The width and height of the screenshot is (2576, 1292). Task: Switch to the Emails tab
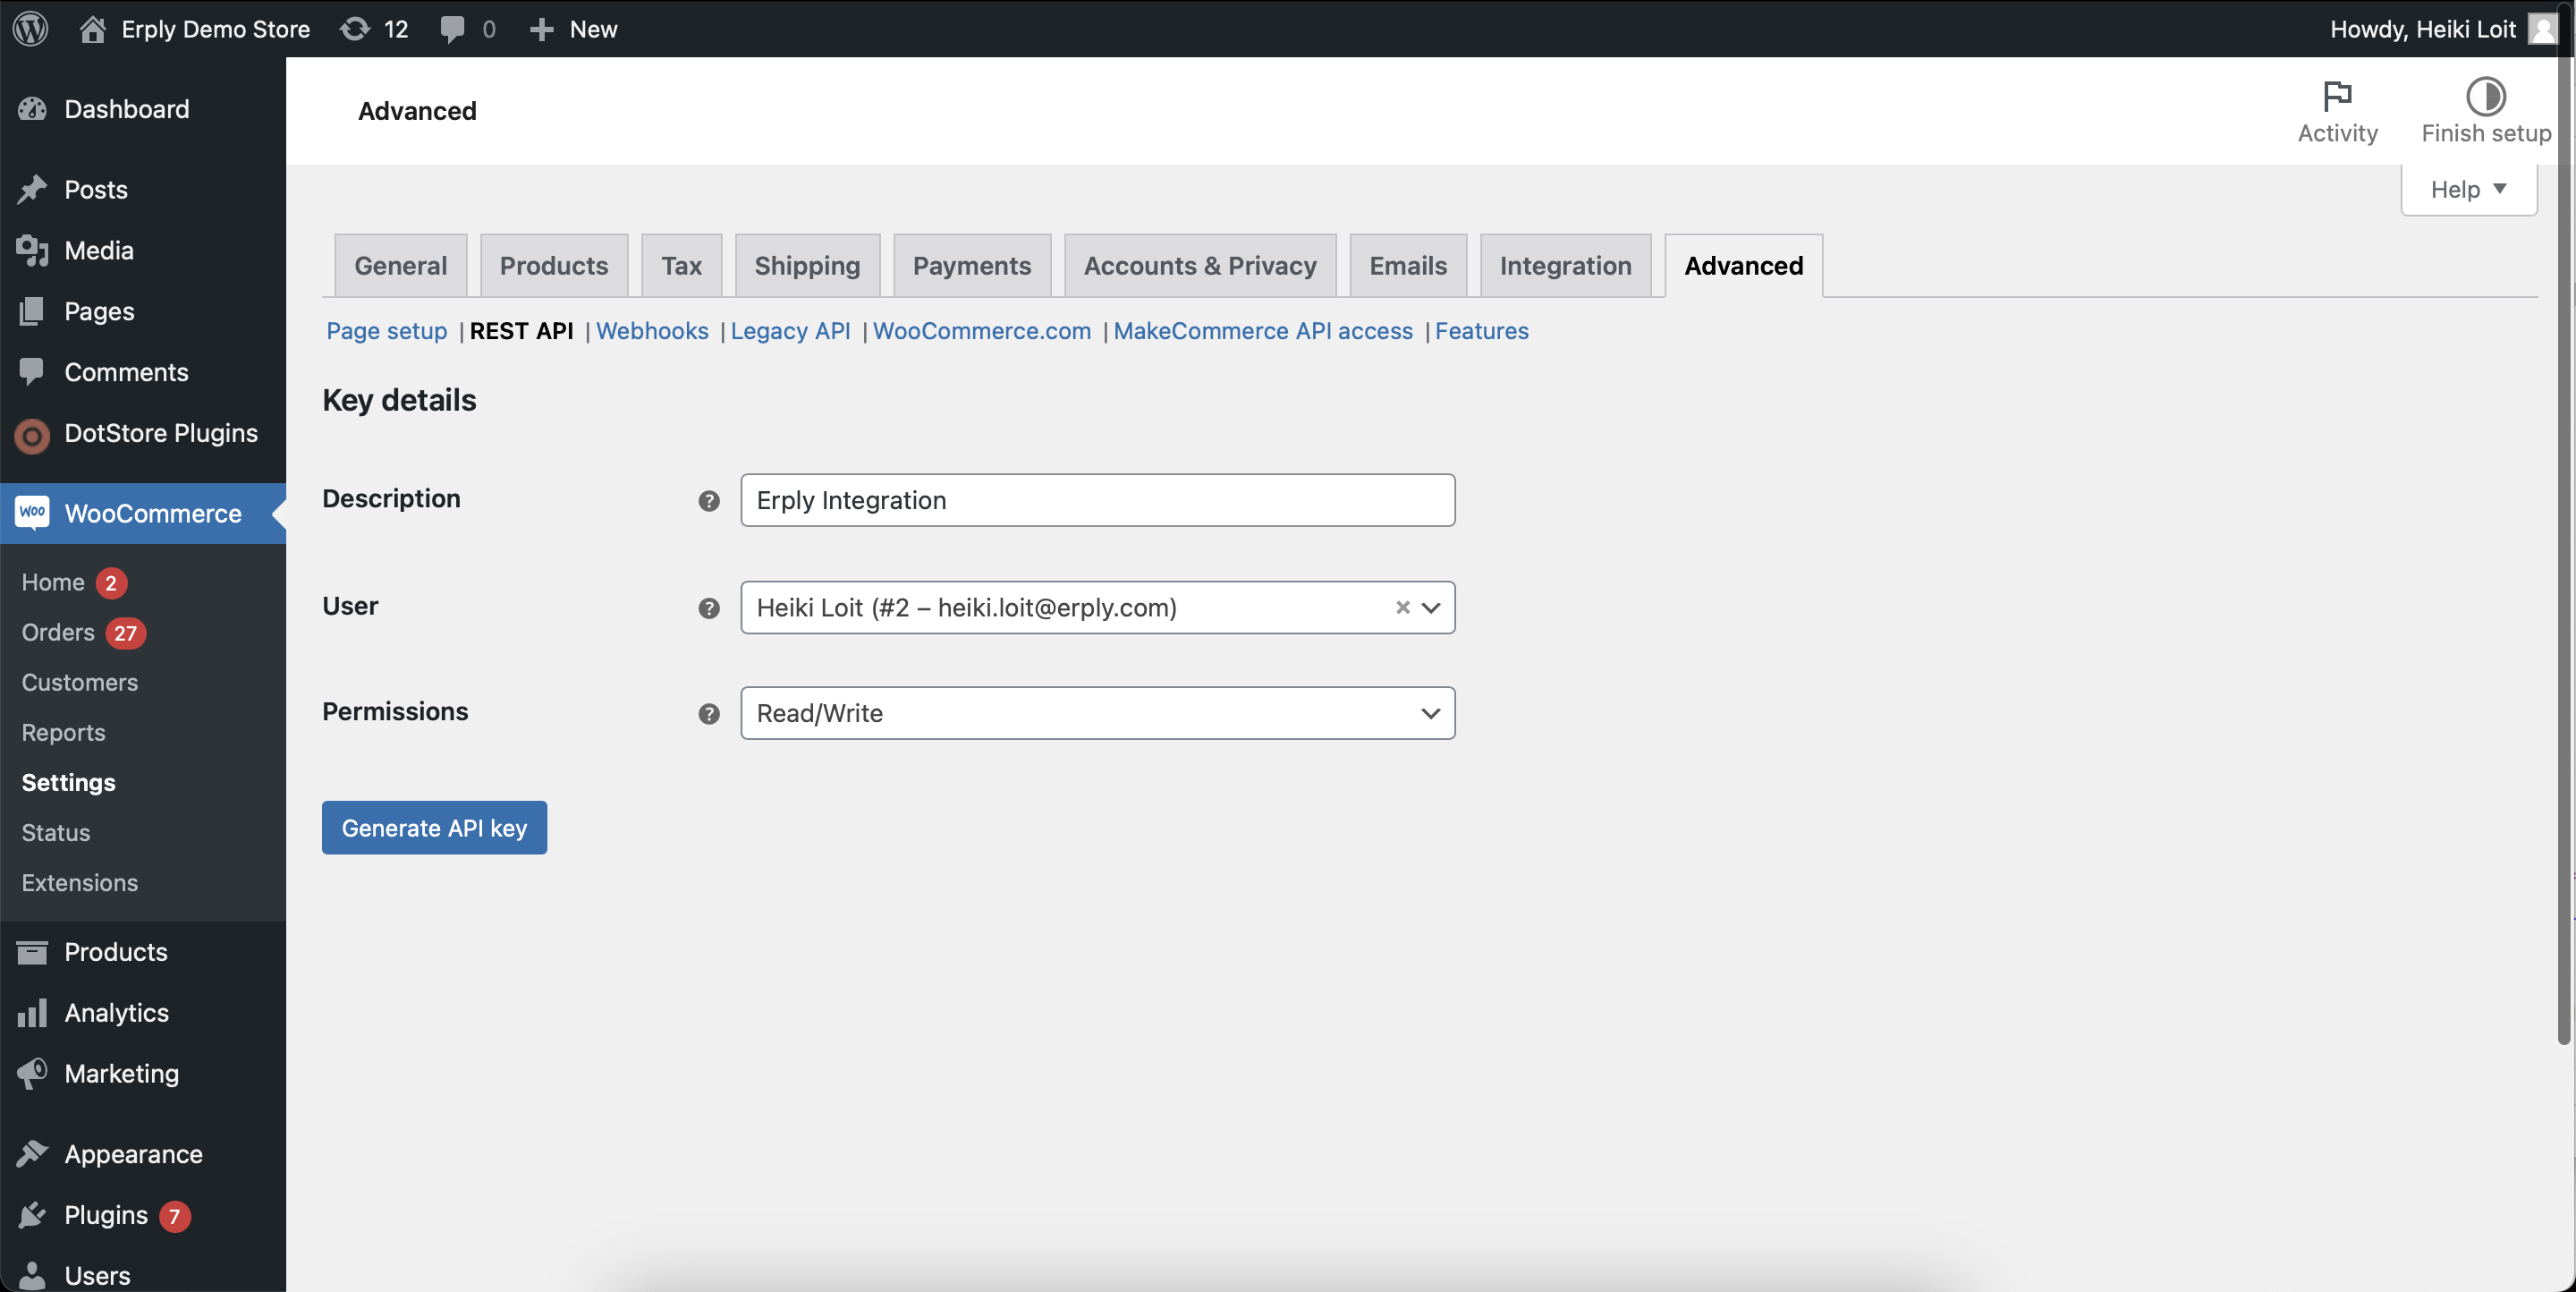pyautogui.click(x=1408, y=265)
